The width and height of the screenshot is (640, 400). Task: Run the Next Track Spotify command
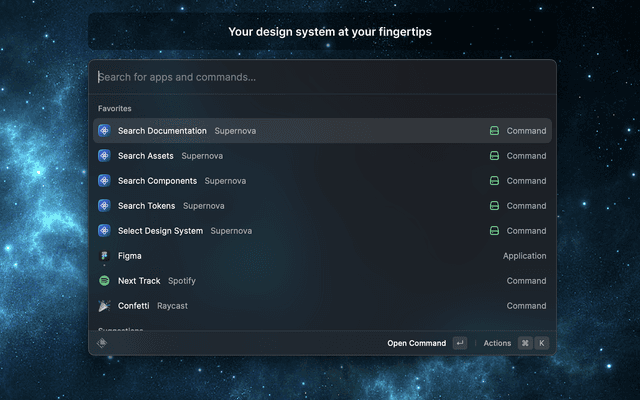(139, 281)
